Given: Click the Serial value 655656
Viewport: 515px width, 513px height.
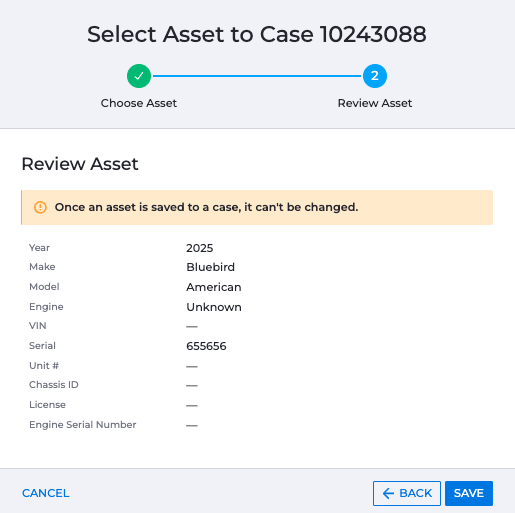Looking at the screenshot, I should 206,346.
